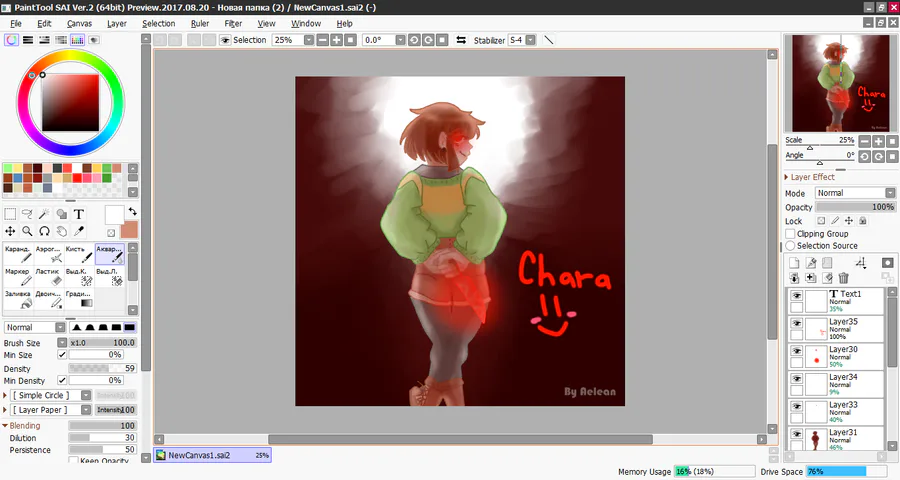Screen dimensions: 900x480
Task: Click the delete layer trash icon
Action: (843, 278)
